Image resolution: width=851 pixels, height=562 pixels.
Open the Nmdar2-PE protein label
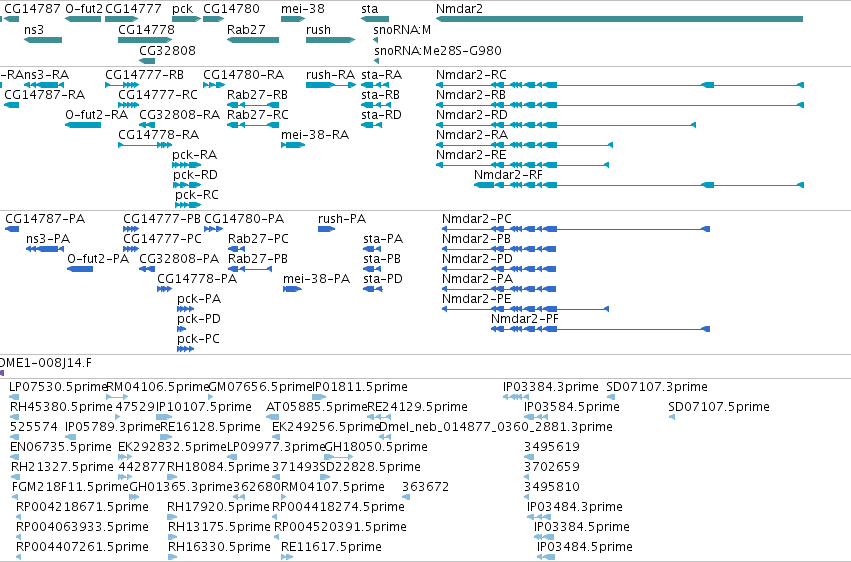click(x=477, y=299)
